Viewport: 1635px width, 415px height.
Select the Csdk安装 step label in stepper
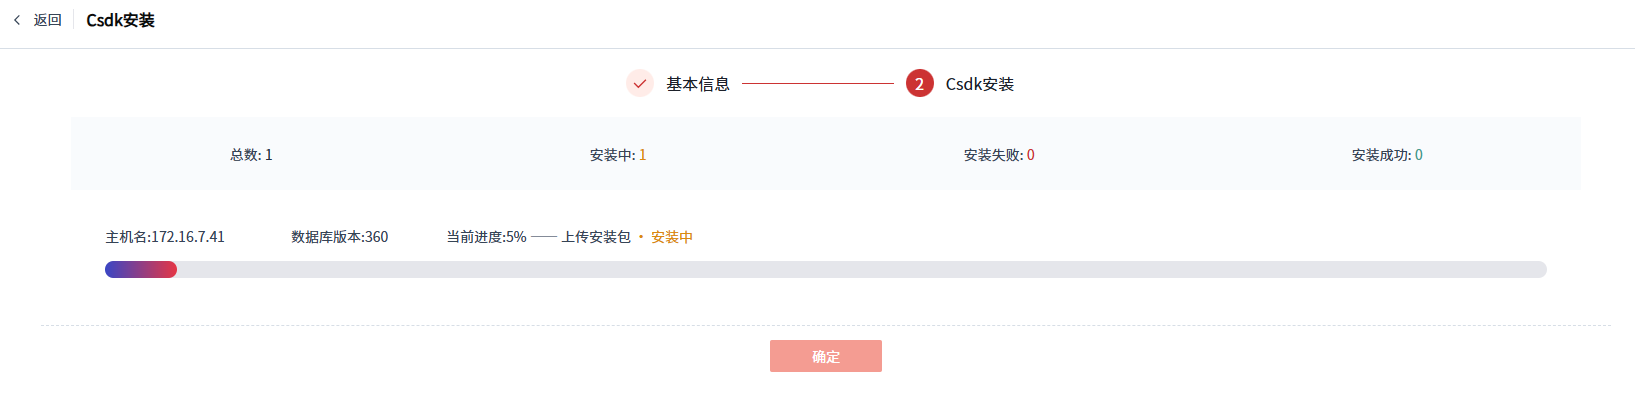click(980, 84)
